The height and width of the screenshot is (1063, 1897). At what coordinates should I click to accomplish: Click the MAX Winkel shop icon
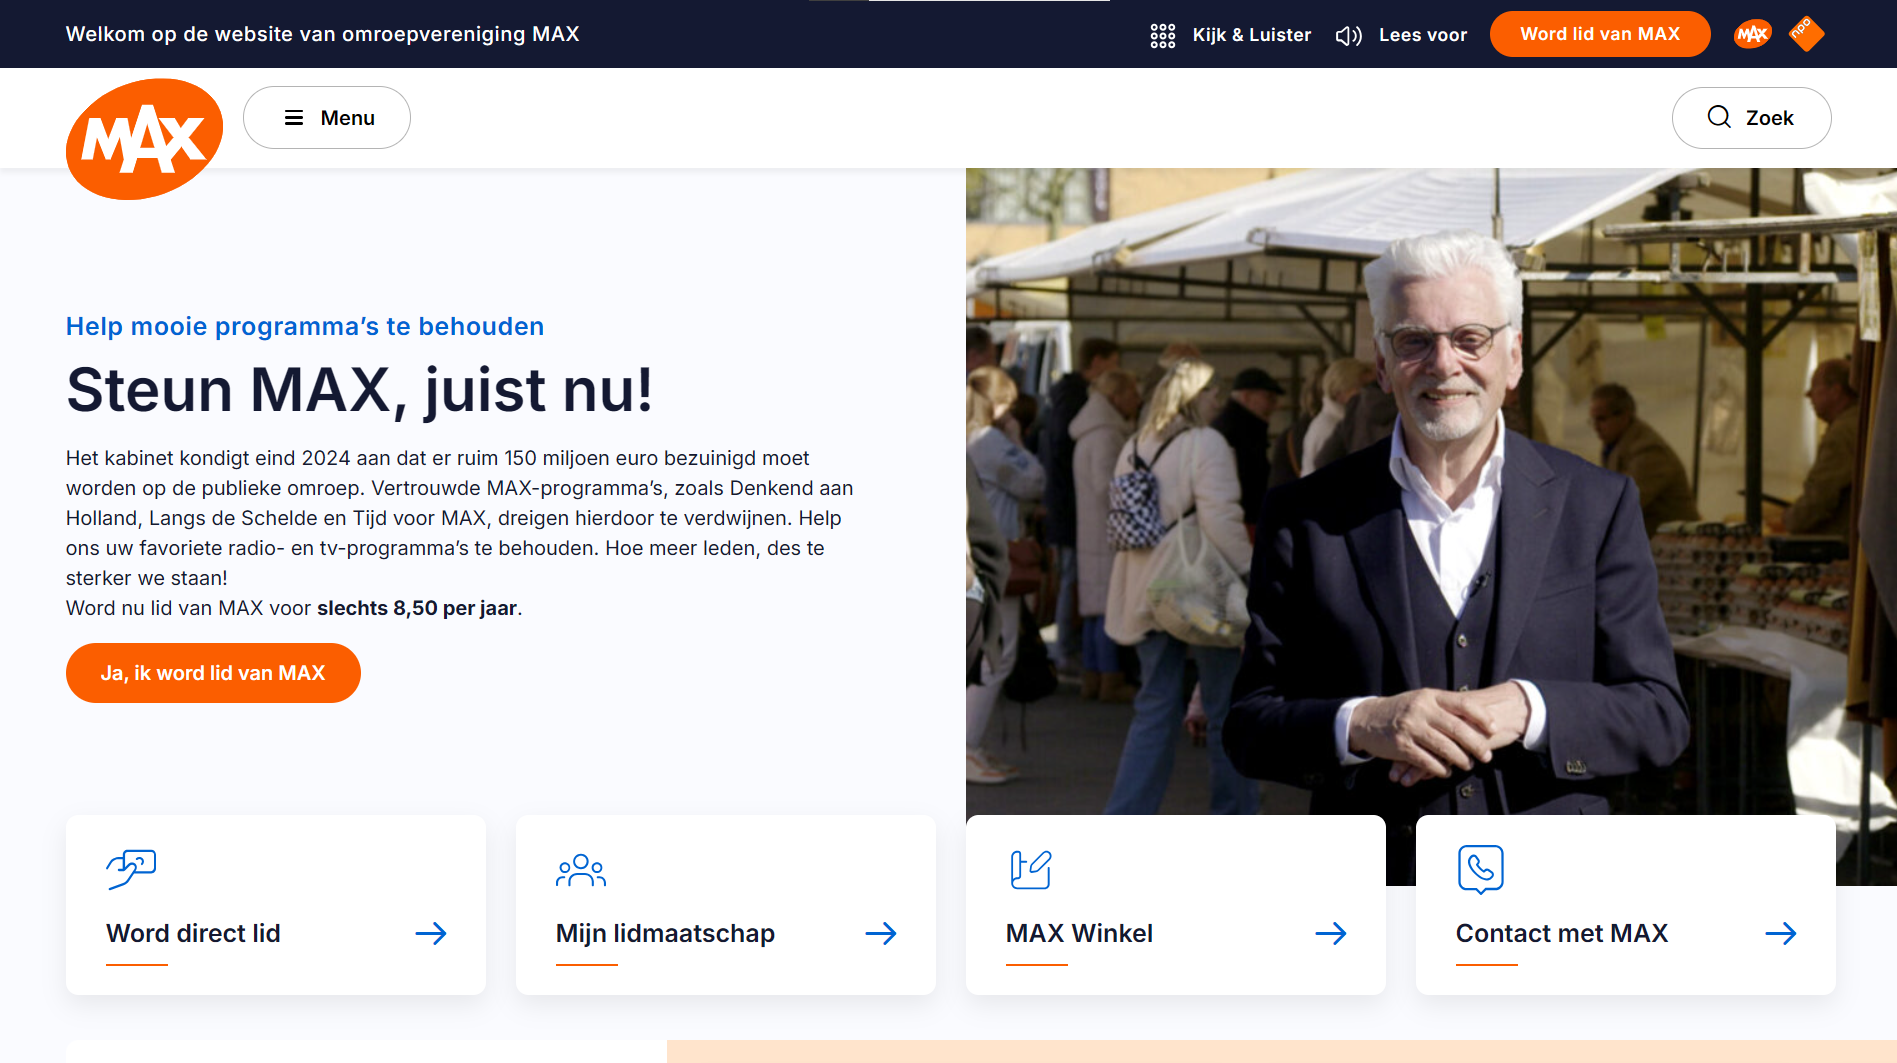click(x=1030, y=869)
